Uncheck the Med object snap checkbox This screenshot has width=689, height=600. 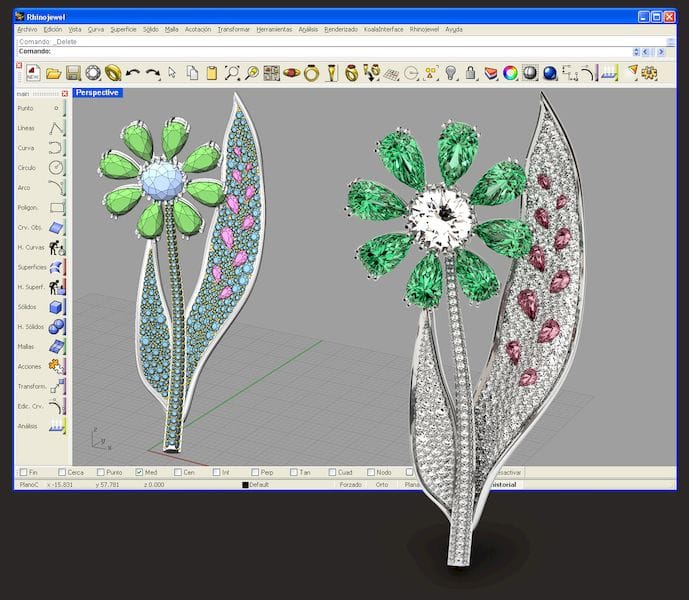139,472
